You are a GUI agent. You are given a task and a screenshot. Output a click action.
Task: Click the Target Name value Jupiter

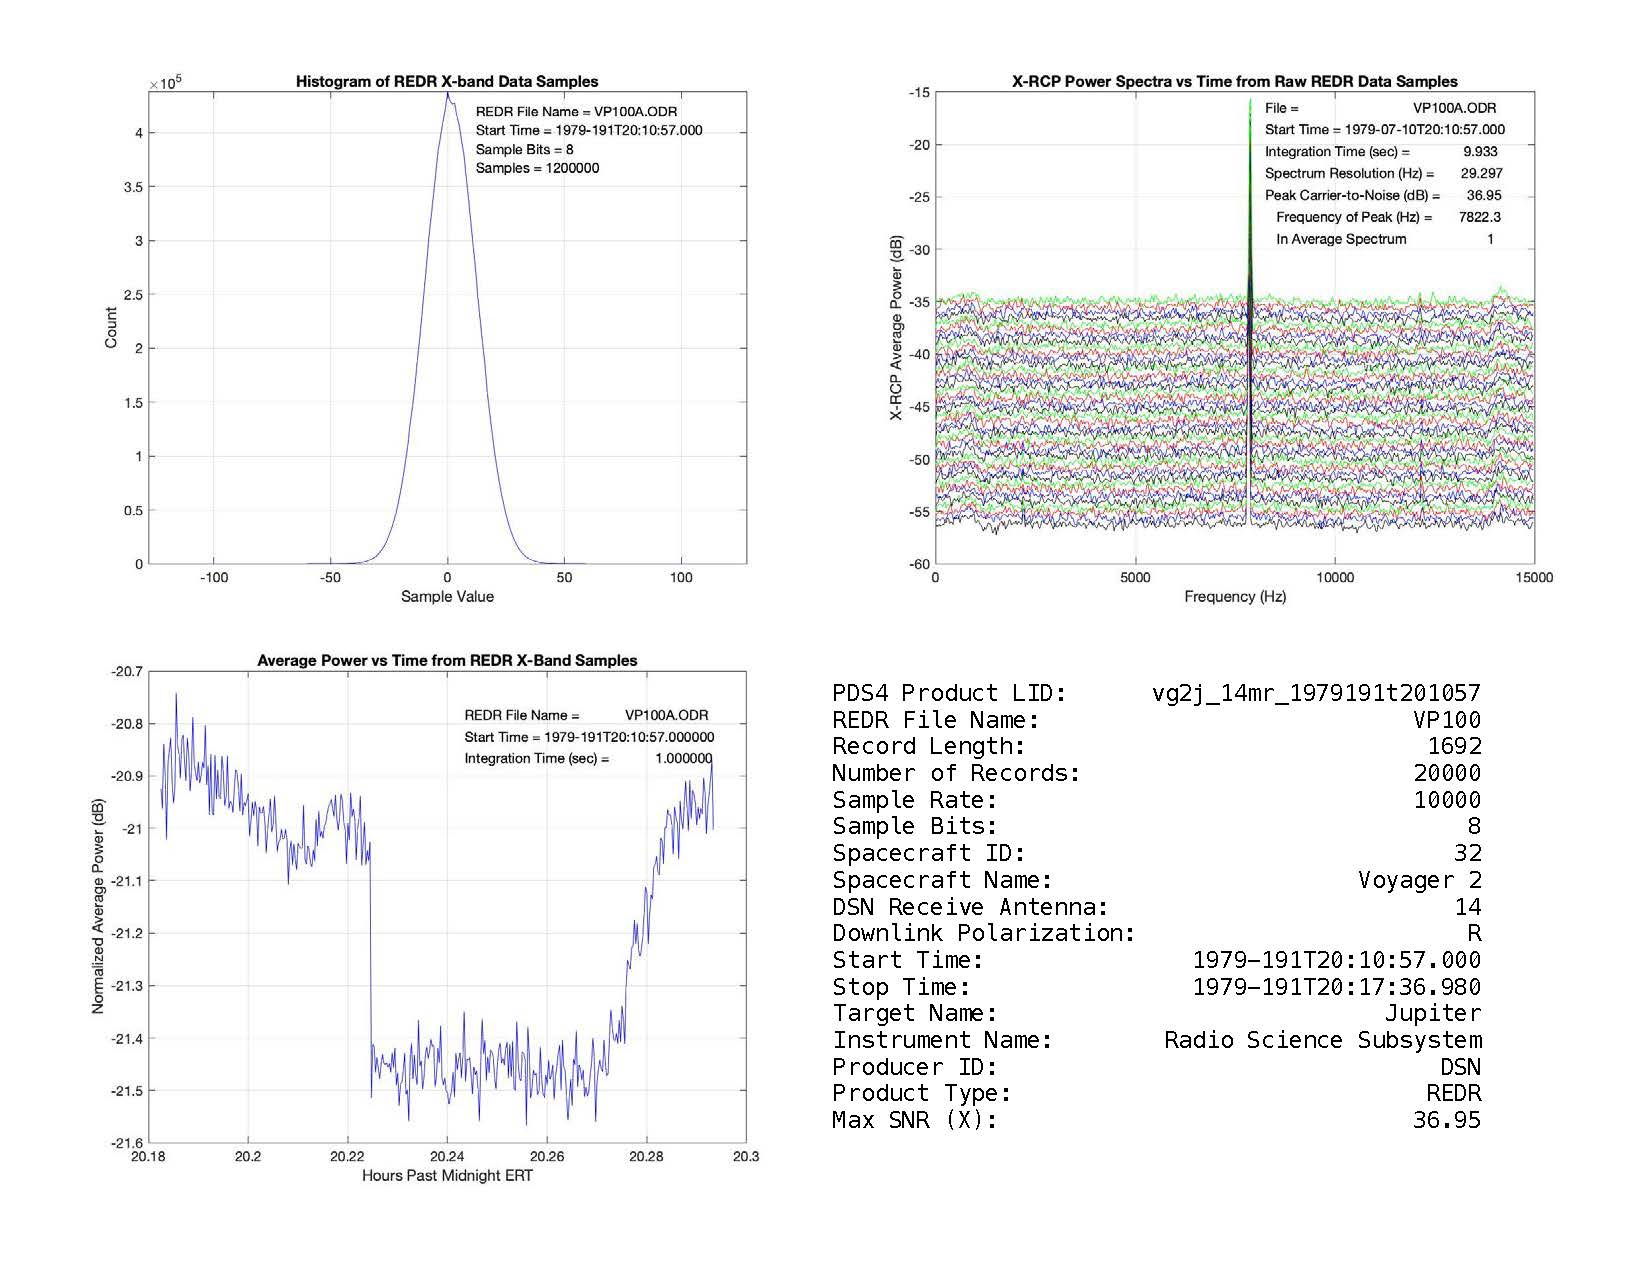point(1432,1013)
